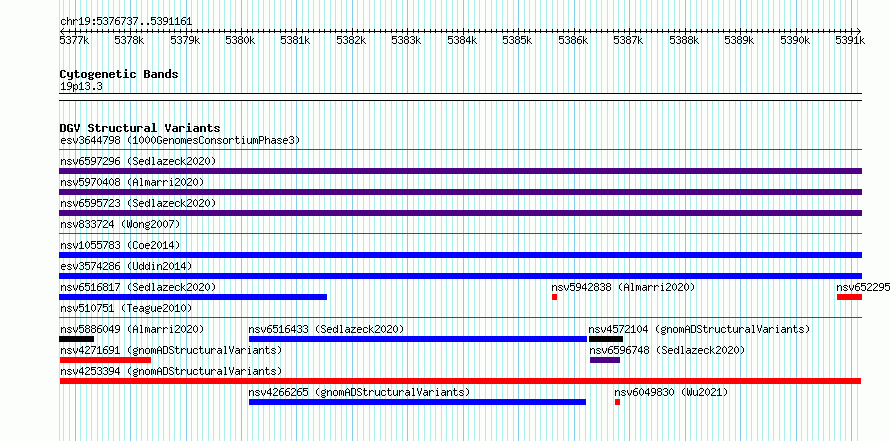This screenshot has width=890, height=441.
Task: Click the esv3644798 variant label
Action: (x=180, y=140)
